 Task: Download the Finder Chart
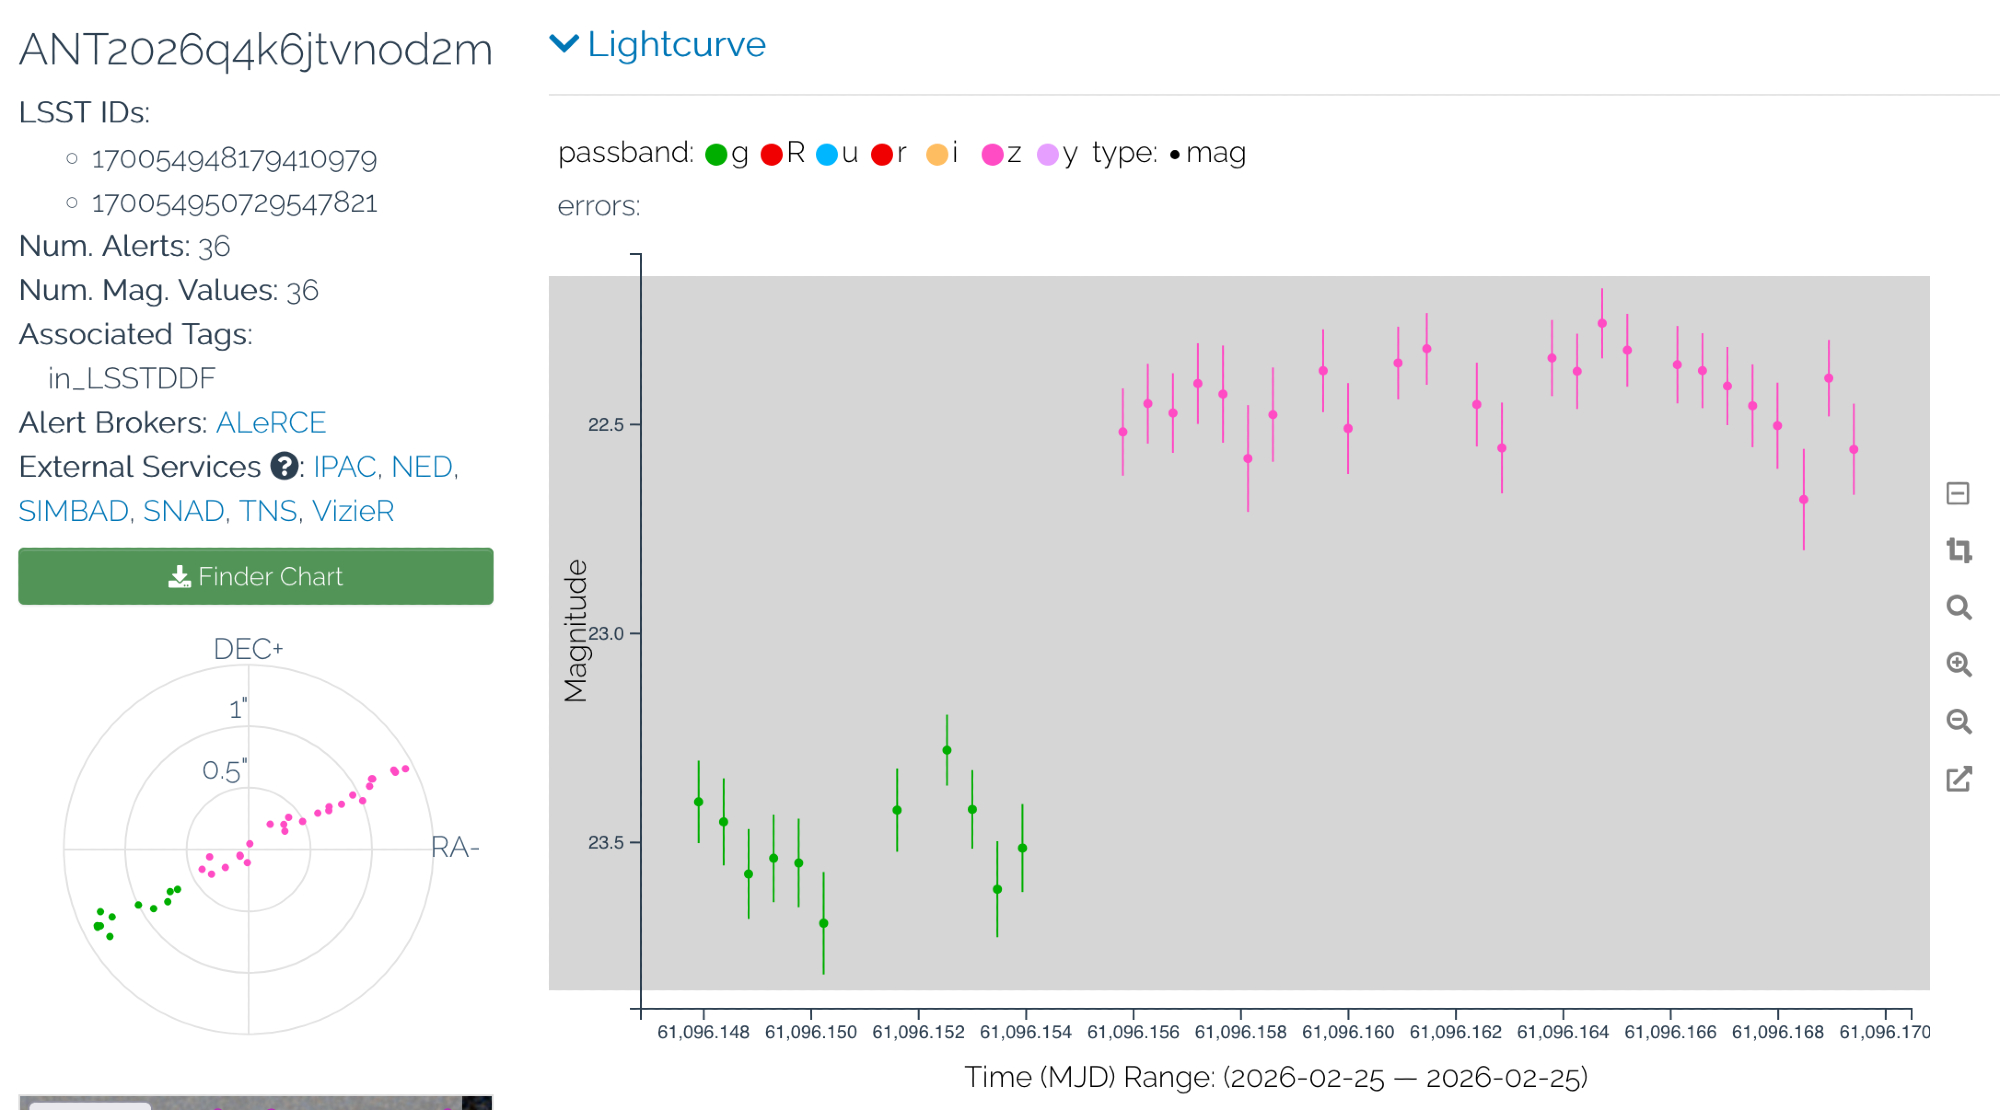point(256,576)
